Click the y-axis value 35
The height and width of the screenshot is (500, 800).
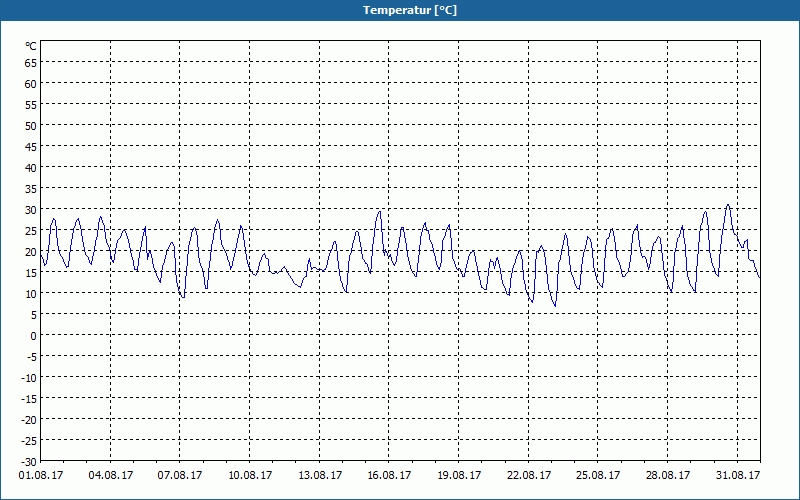[31, 189]
